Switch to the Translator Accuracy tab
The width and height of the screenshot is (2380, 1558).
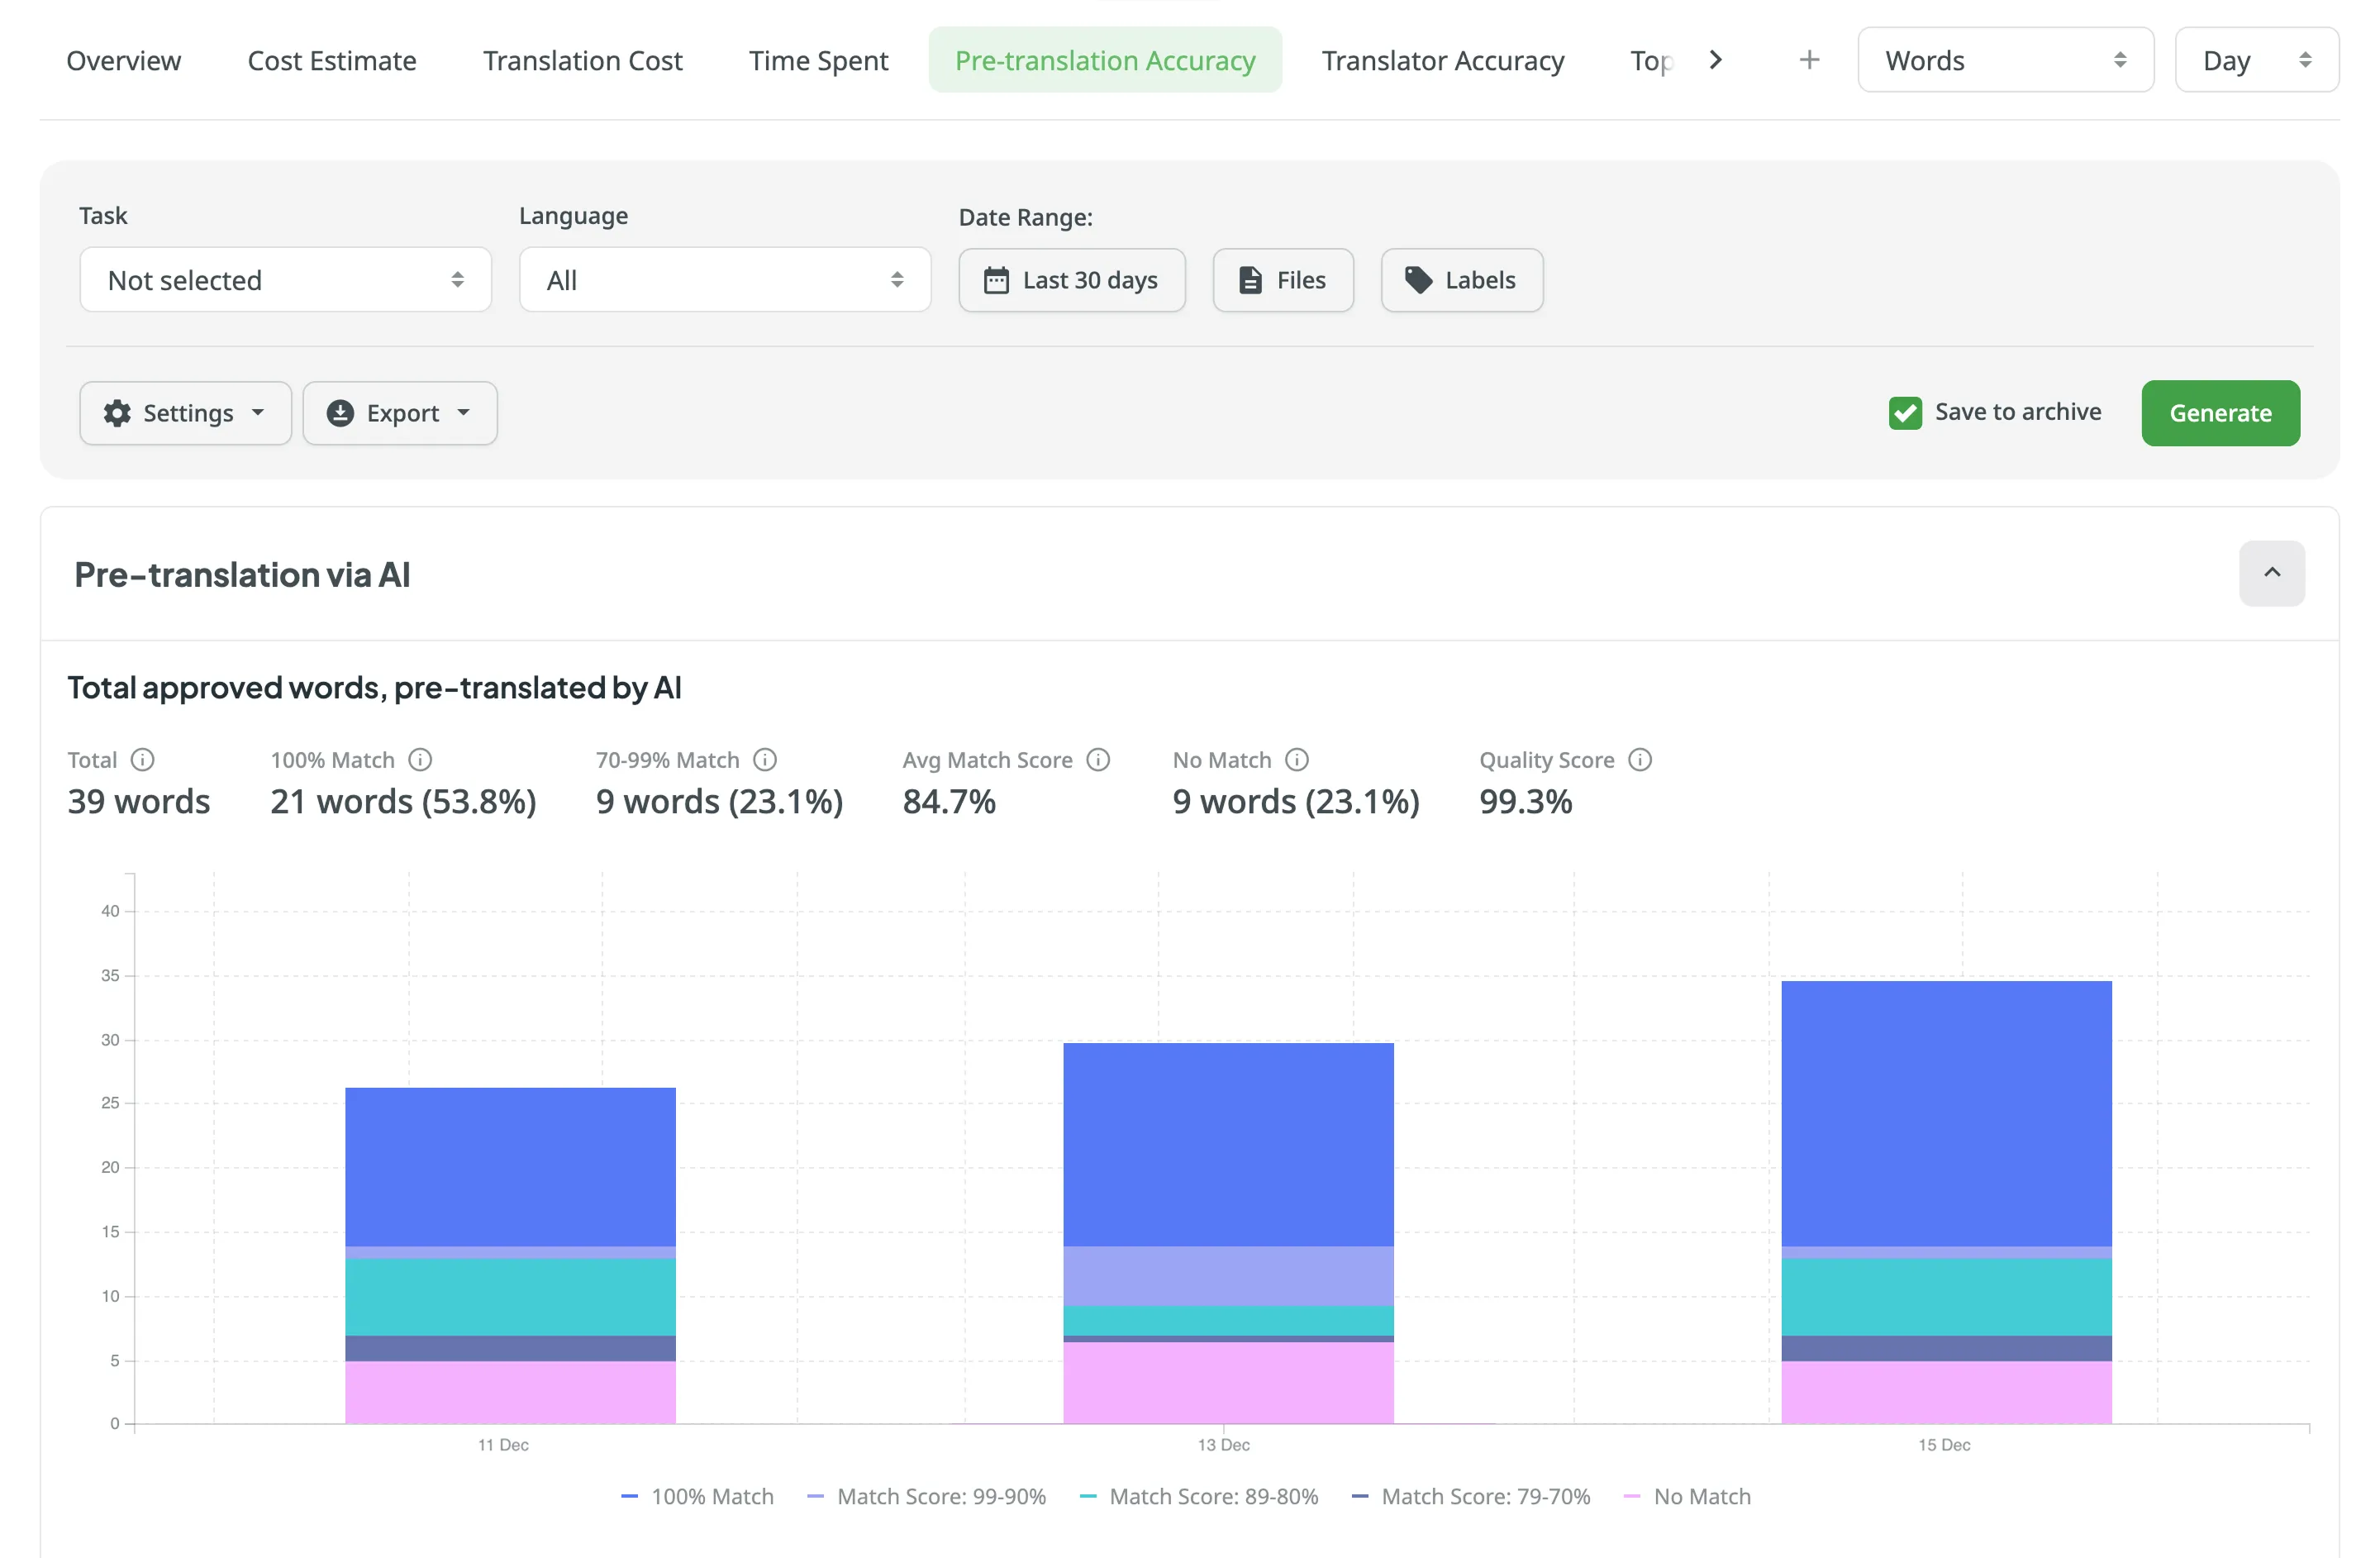click(1442, 60)
